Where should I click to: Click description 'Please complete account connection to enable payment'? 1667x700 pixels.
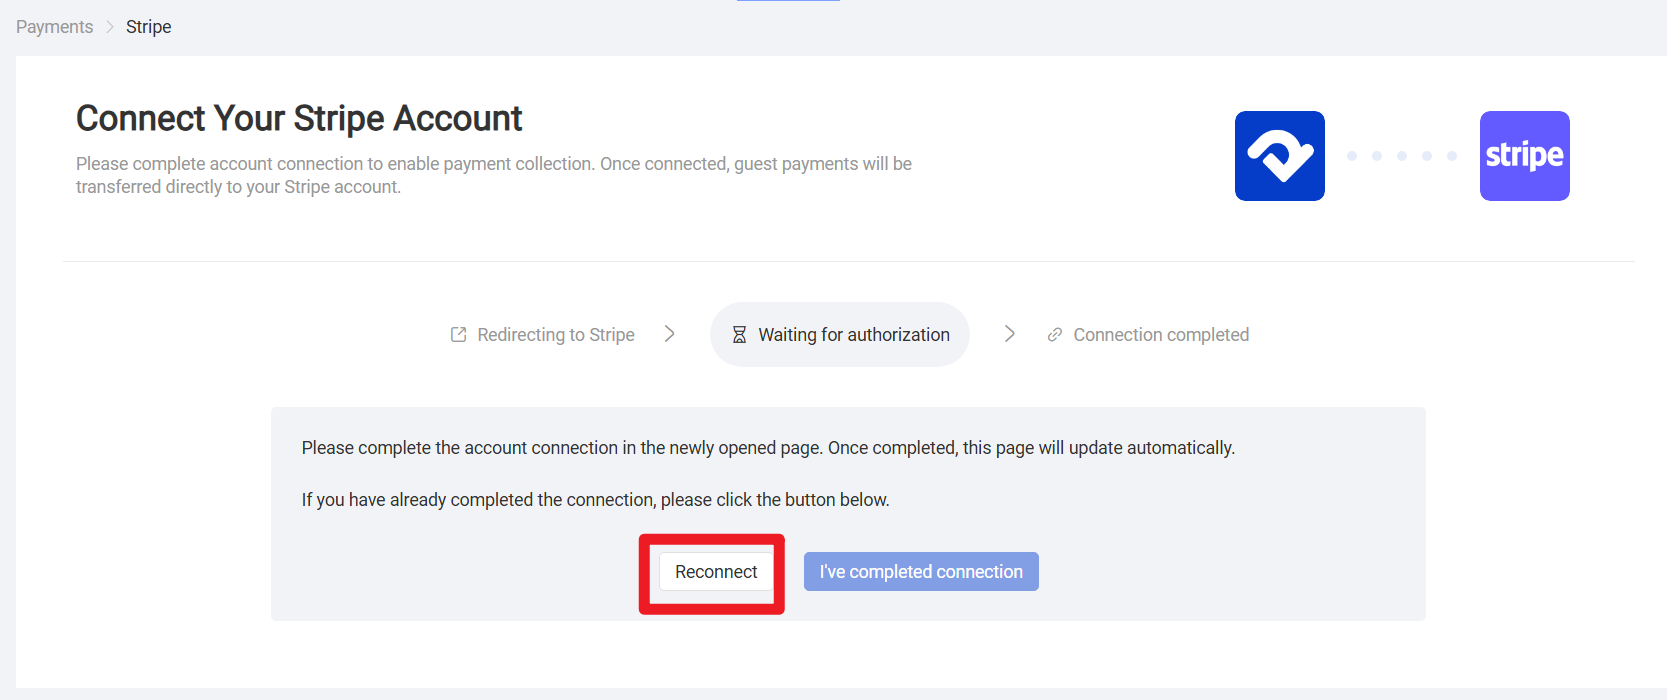[x=494, y=175]
